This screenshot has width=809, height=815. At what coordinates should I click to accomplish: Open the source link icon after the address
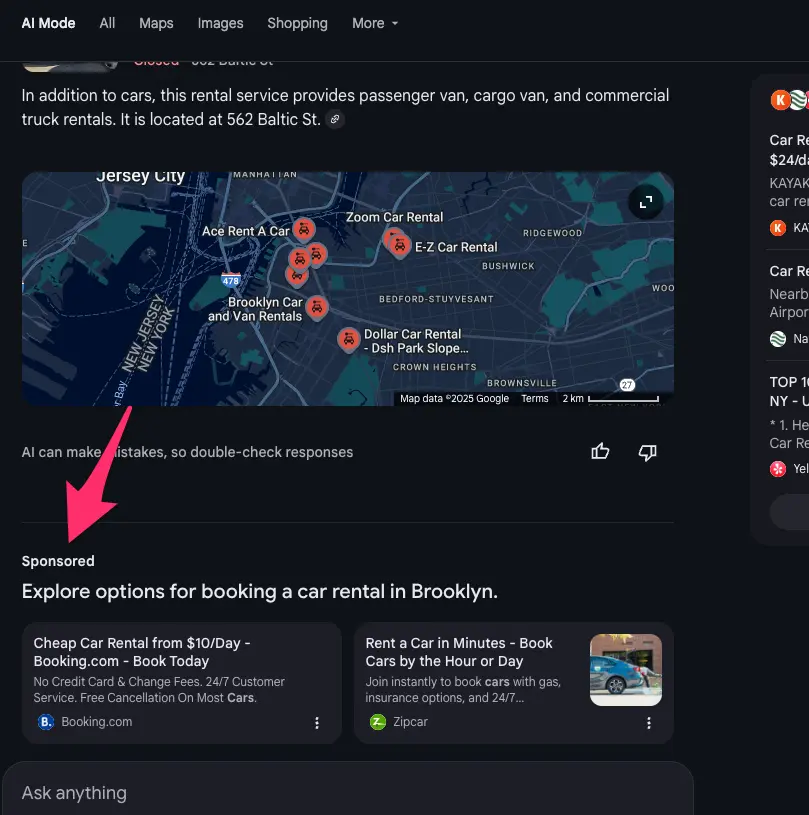click(x=335, y=118)
